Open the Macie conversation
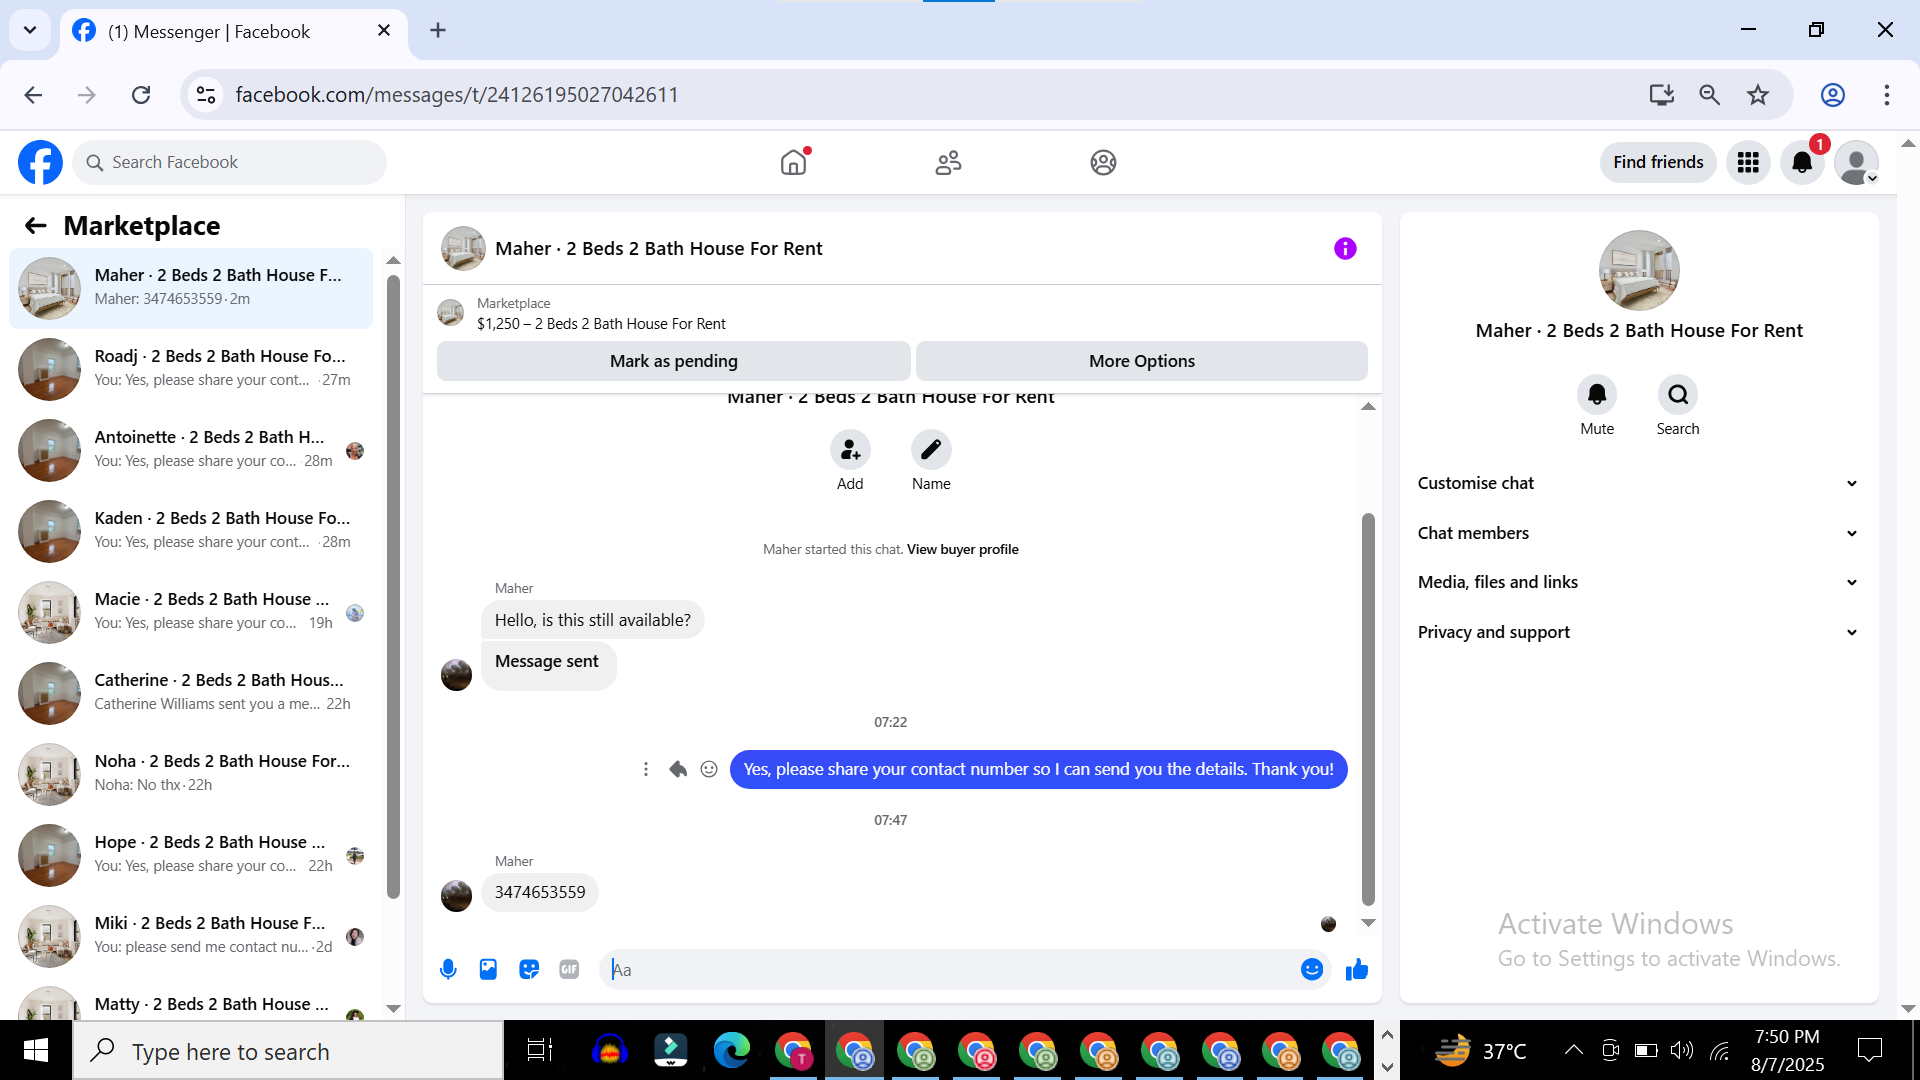 191,611
